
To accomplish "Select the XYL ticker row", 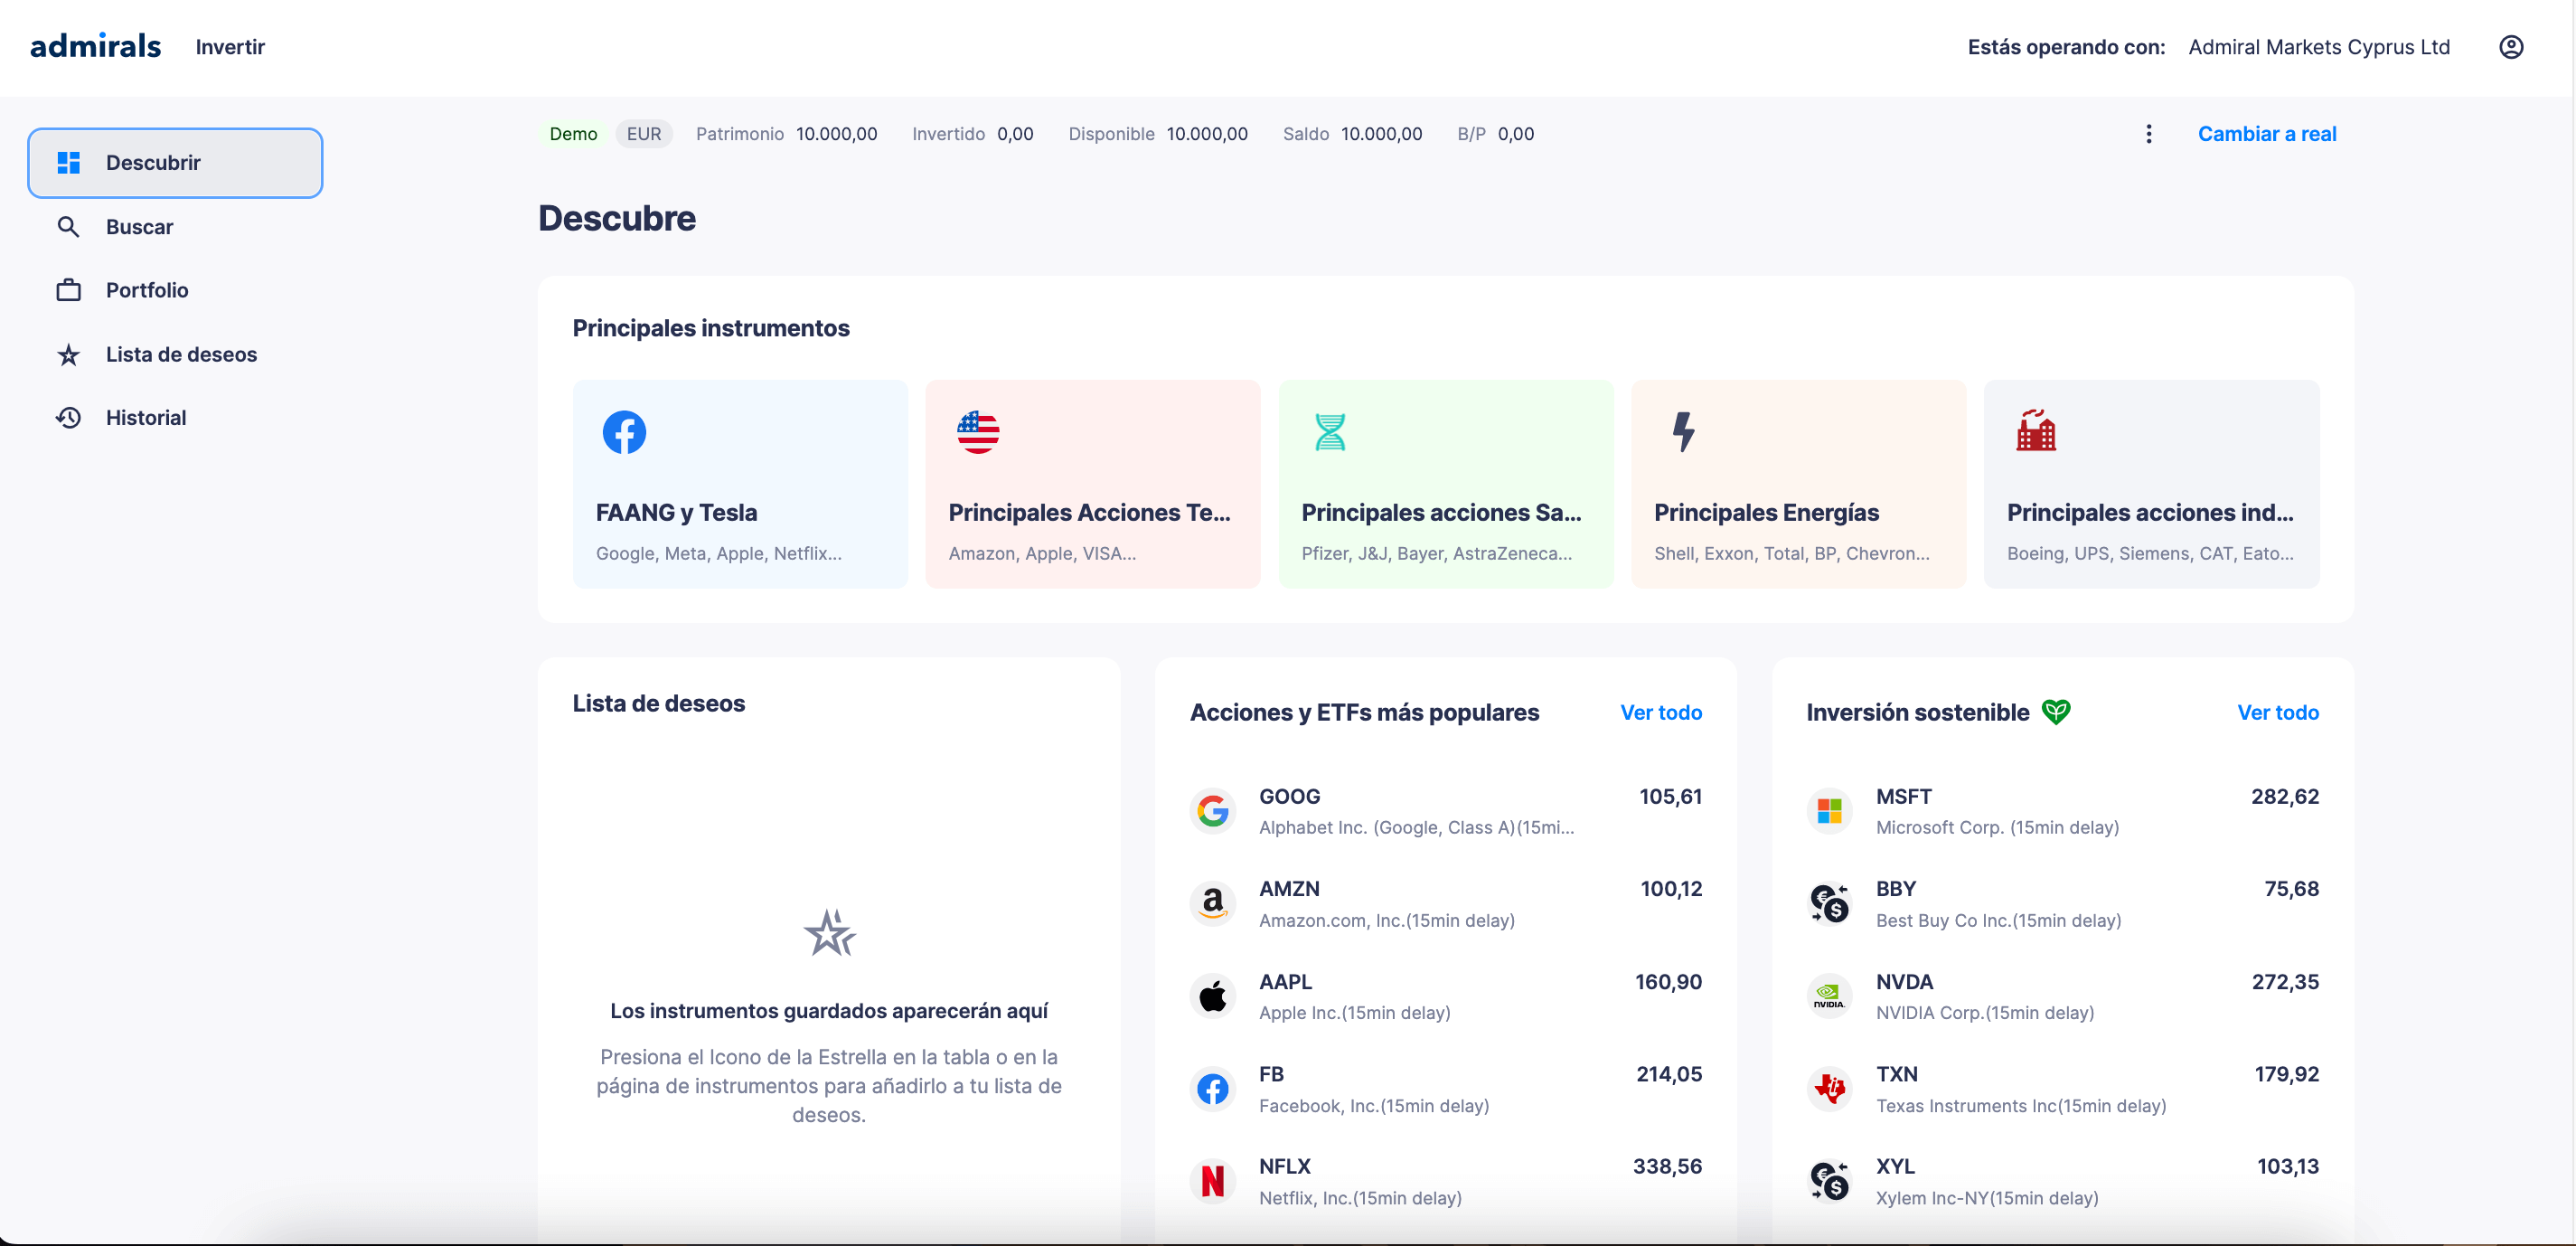I will pyautogui.click(x=2062, y=1181).
